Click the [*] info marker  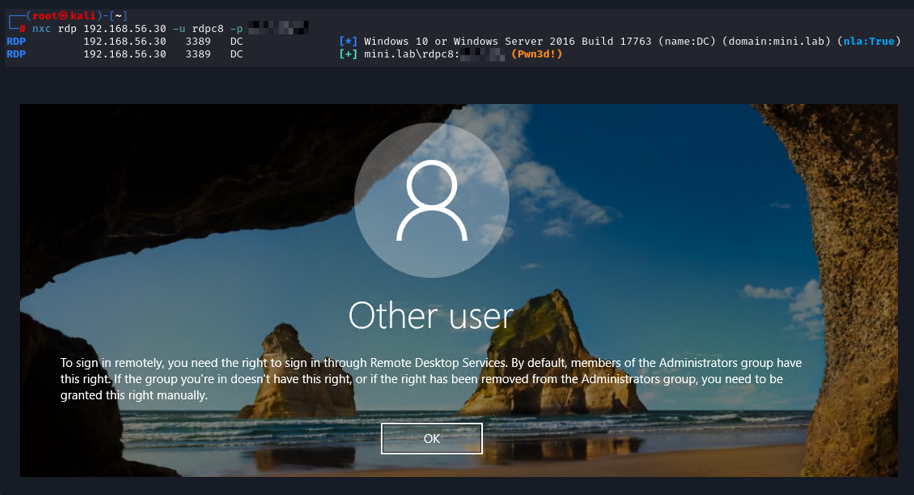coord(348,41)
